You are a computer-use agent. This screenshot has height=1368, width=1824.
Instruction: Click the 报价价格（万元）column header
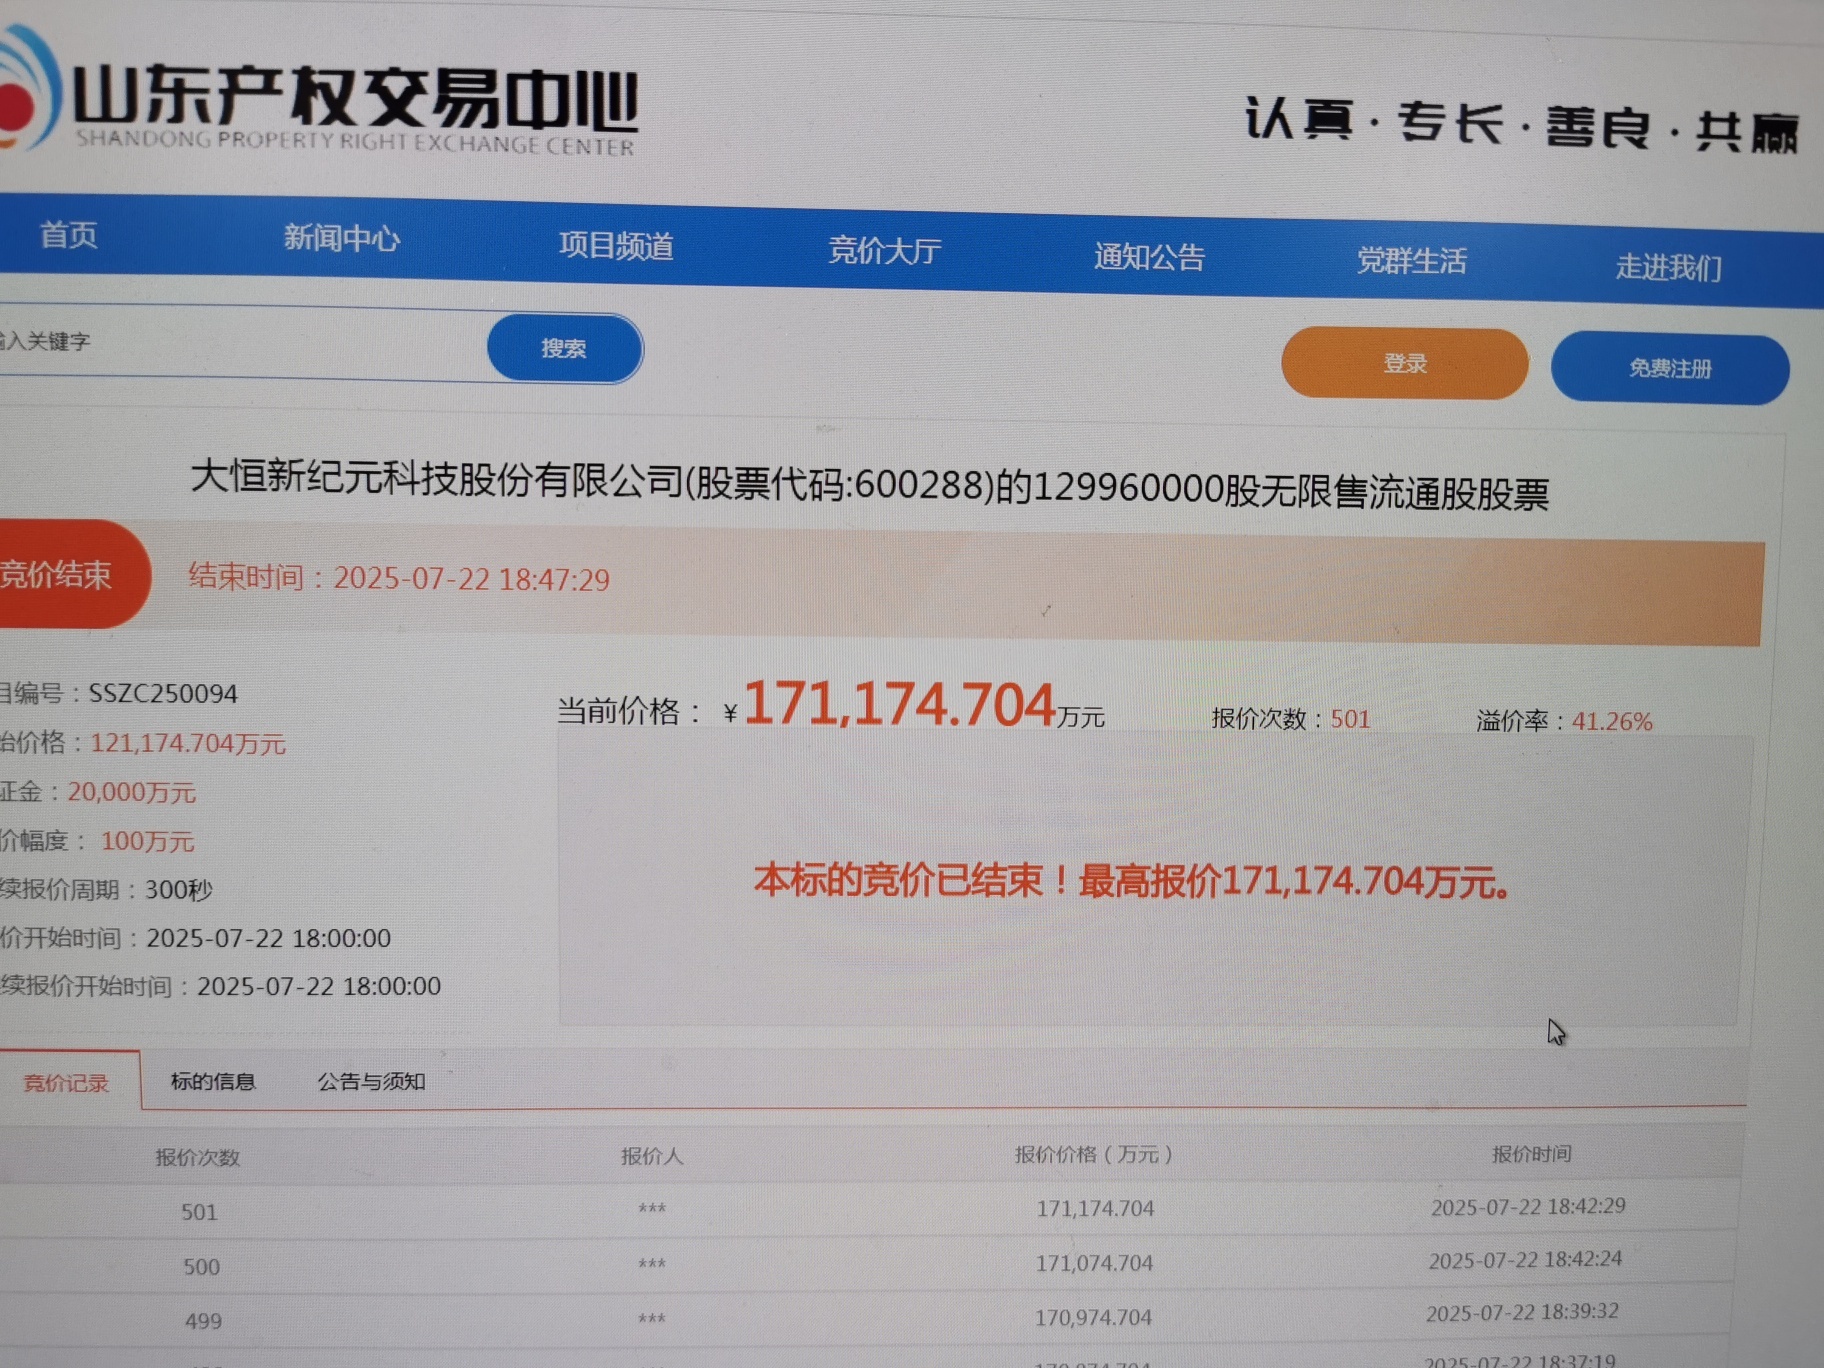[x=1093, y=1154]
